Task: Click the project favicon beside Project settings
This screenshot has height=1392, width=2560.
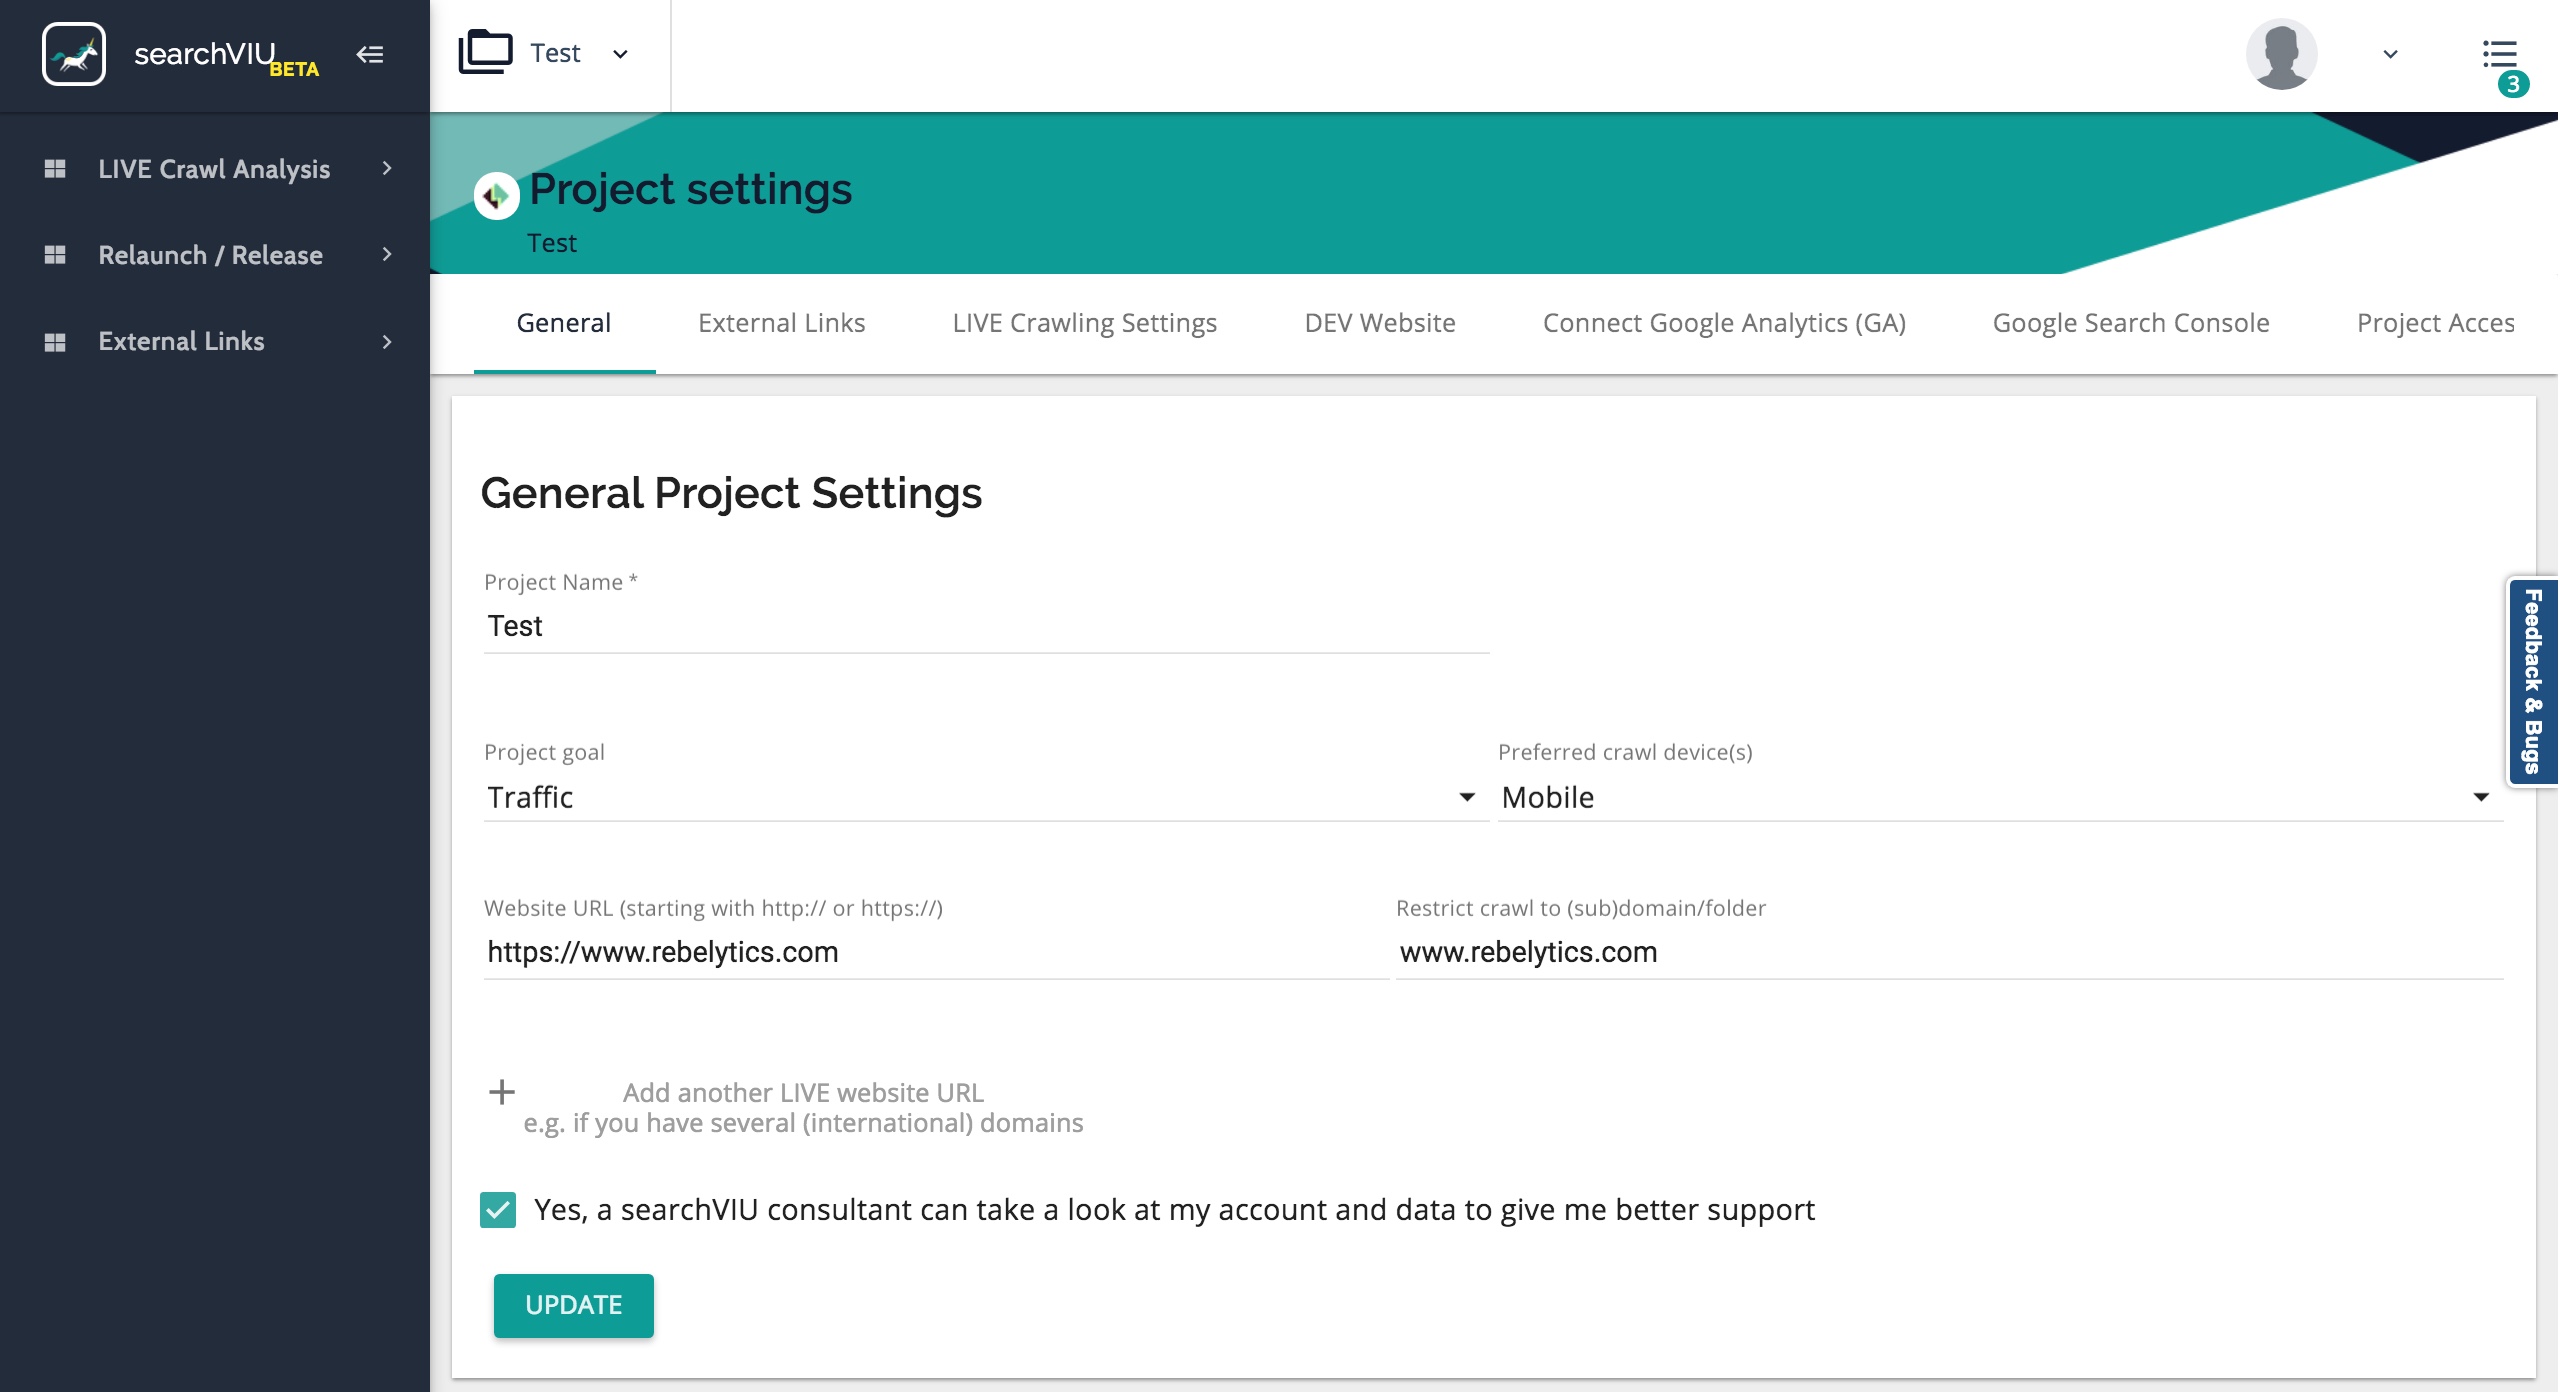Action: [x=496, y=196]
